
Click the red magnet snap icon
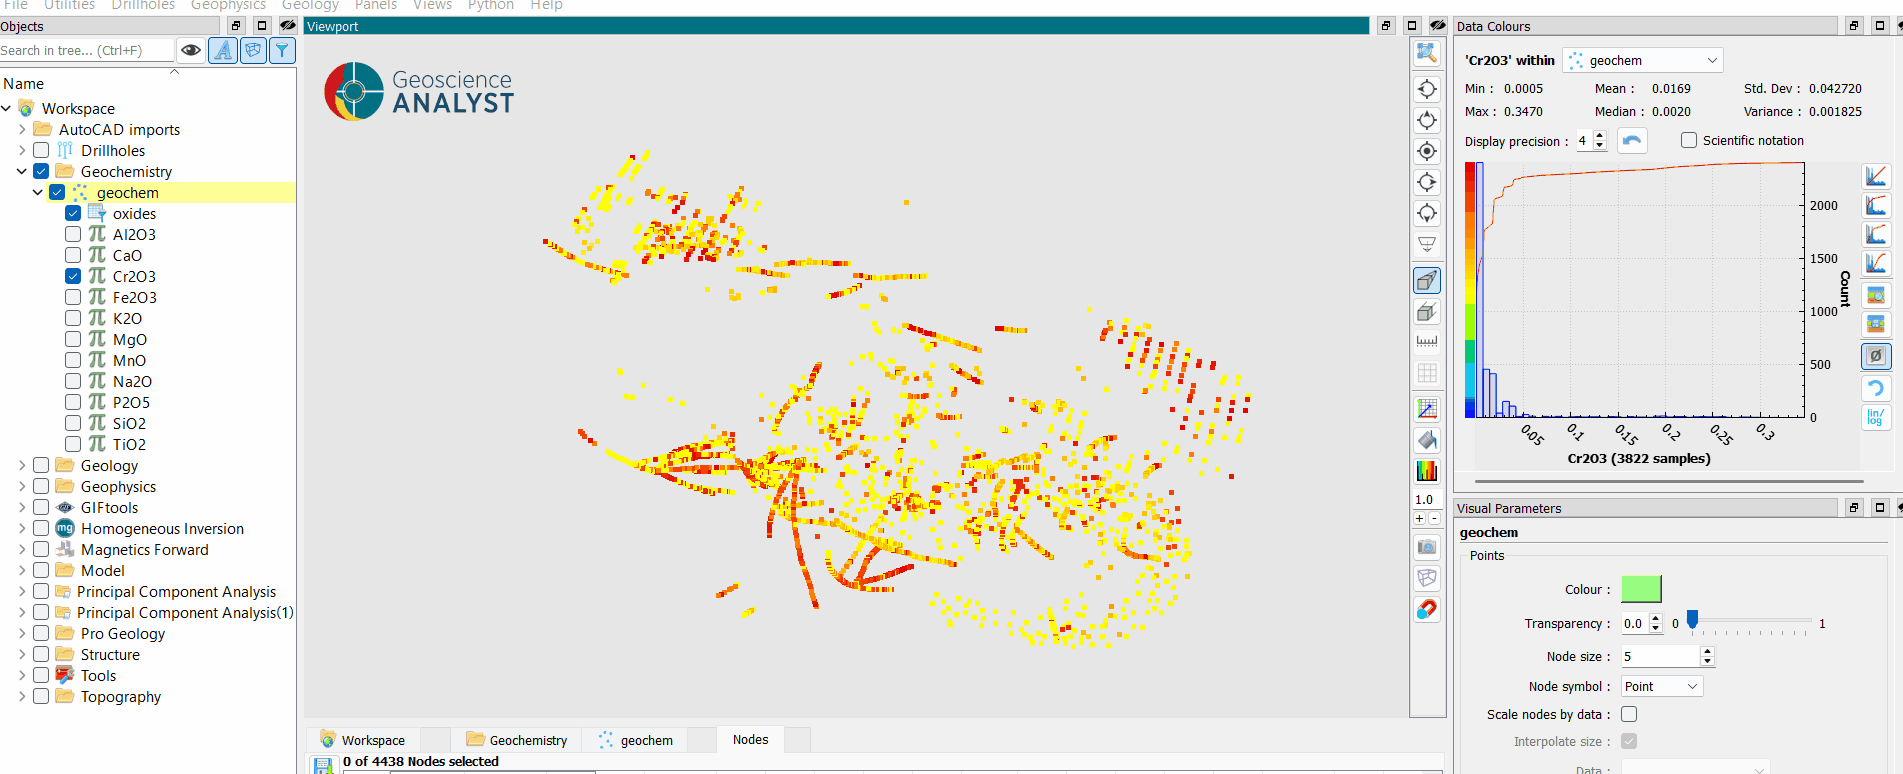(x=1427, y=609)
